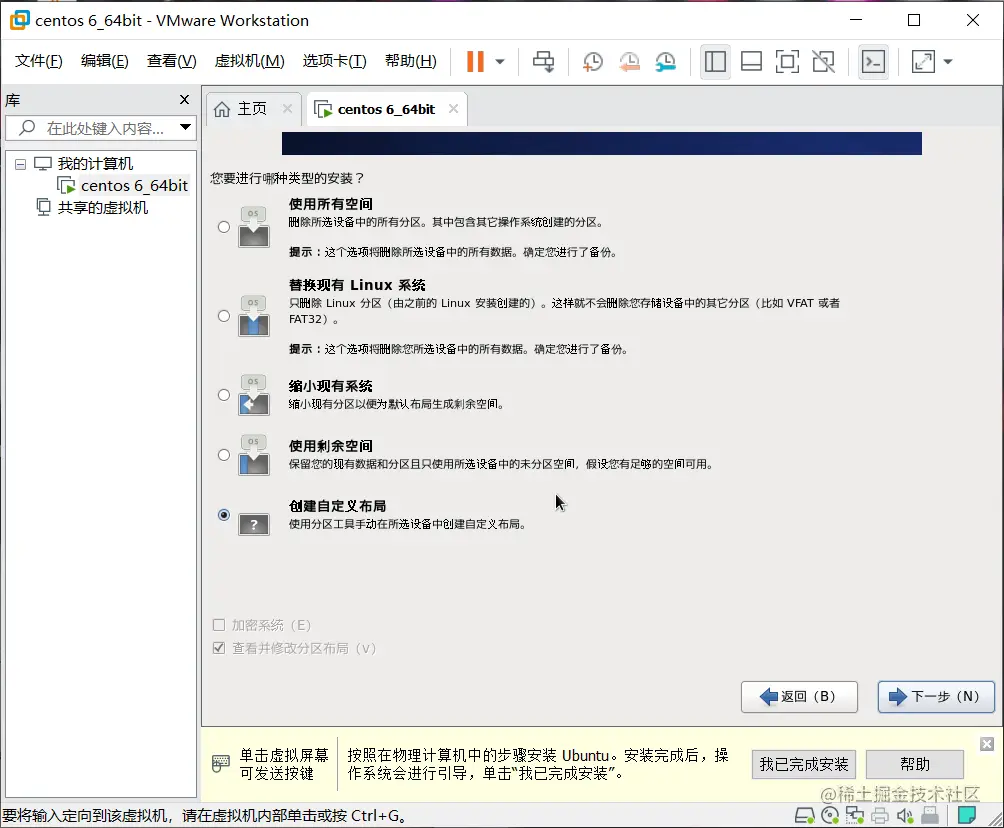This screenshot has height=828, width=1004.
Task: Revert to the previous snapshot icon
Action: (x=629, y=61)
